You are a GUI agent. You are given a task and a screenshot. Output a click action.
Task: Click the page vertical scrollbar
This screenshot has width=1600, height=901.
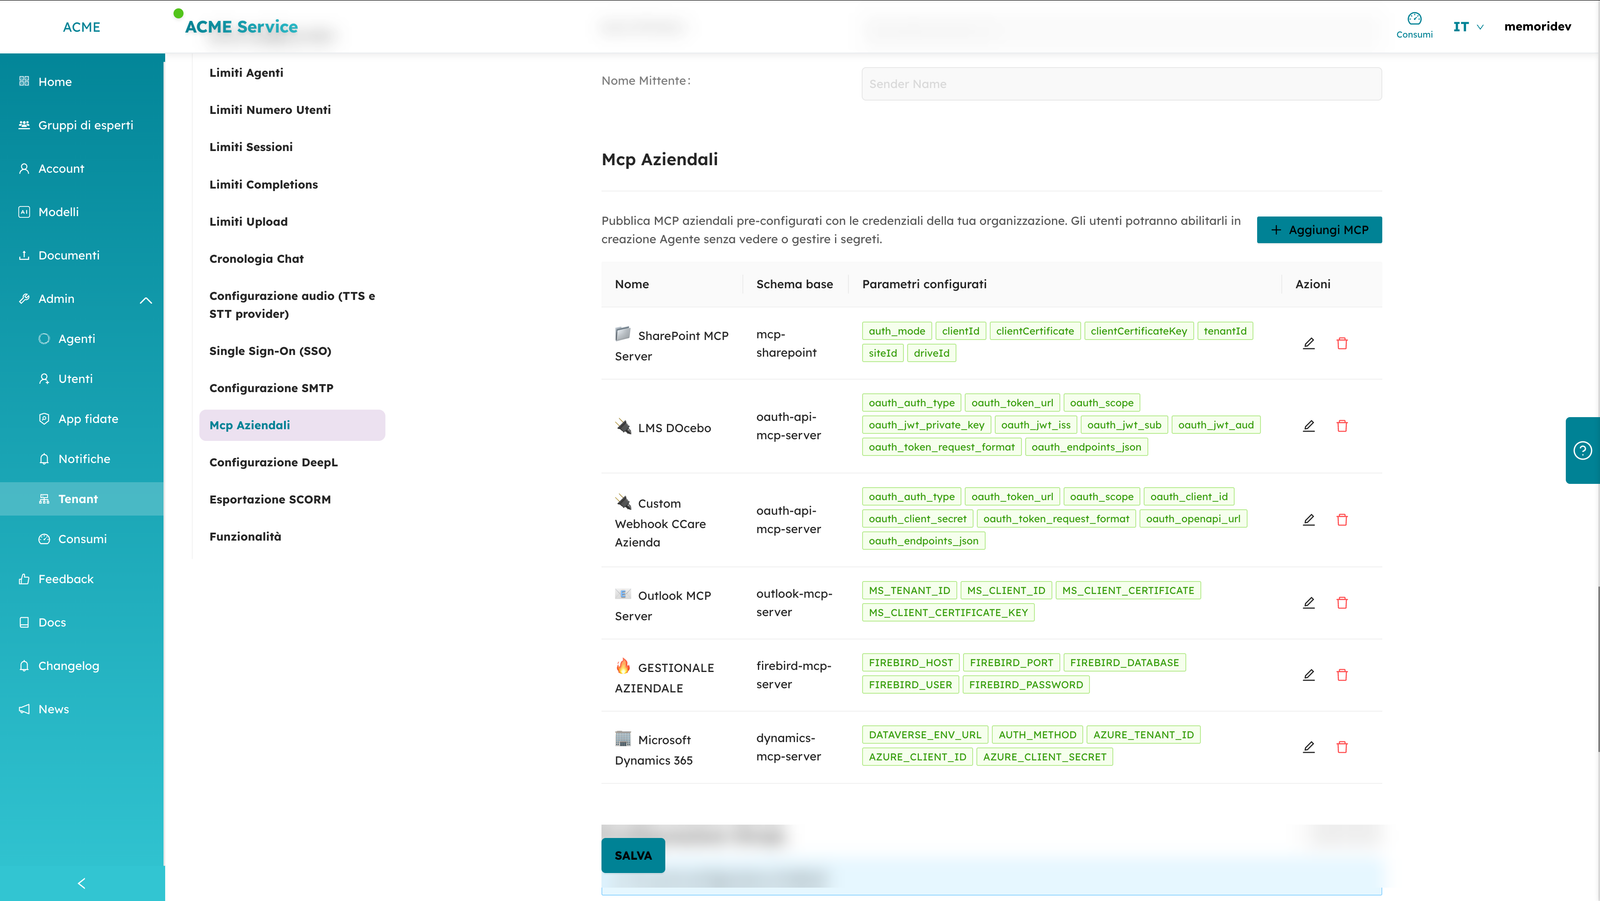(x=1597, y=670)
